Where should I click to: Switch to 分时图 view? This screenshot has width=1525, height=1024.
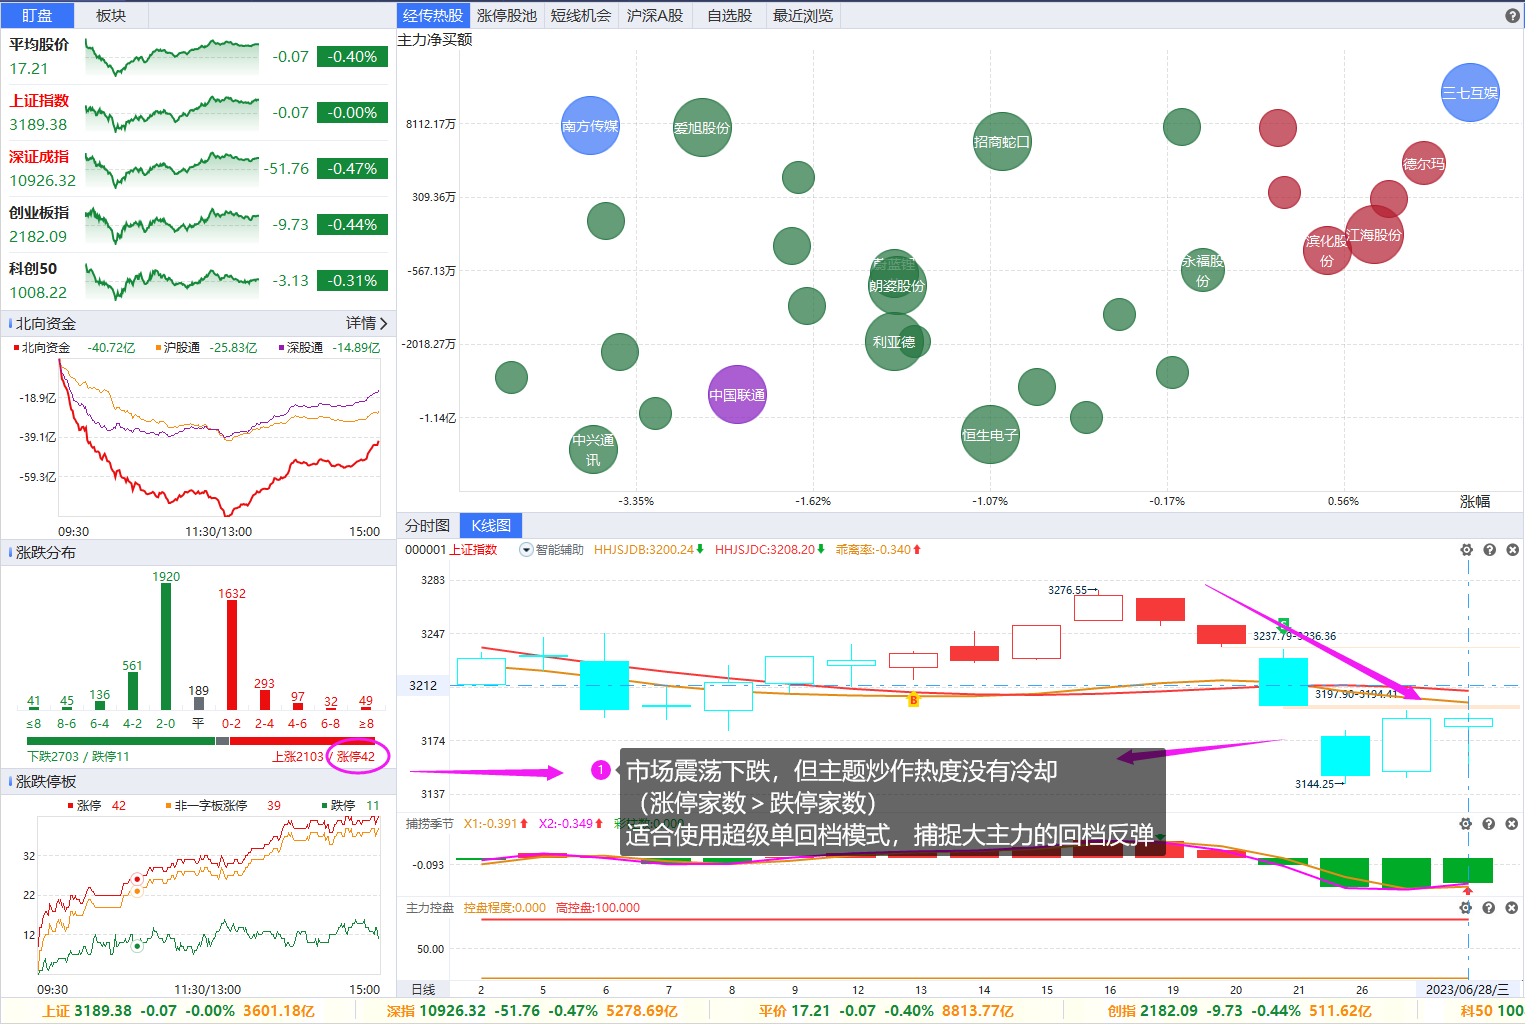pos(427,525)
